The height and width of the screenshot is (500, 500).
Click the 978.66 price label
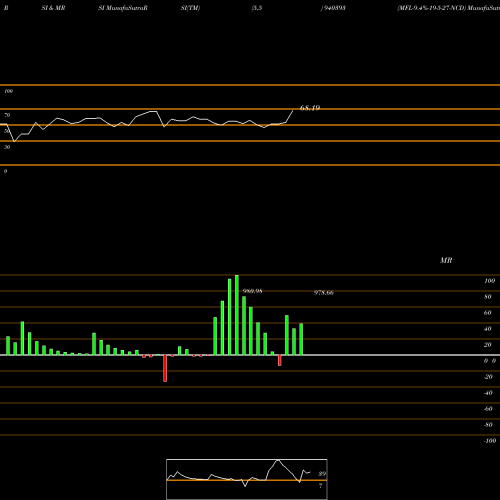324,293
